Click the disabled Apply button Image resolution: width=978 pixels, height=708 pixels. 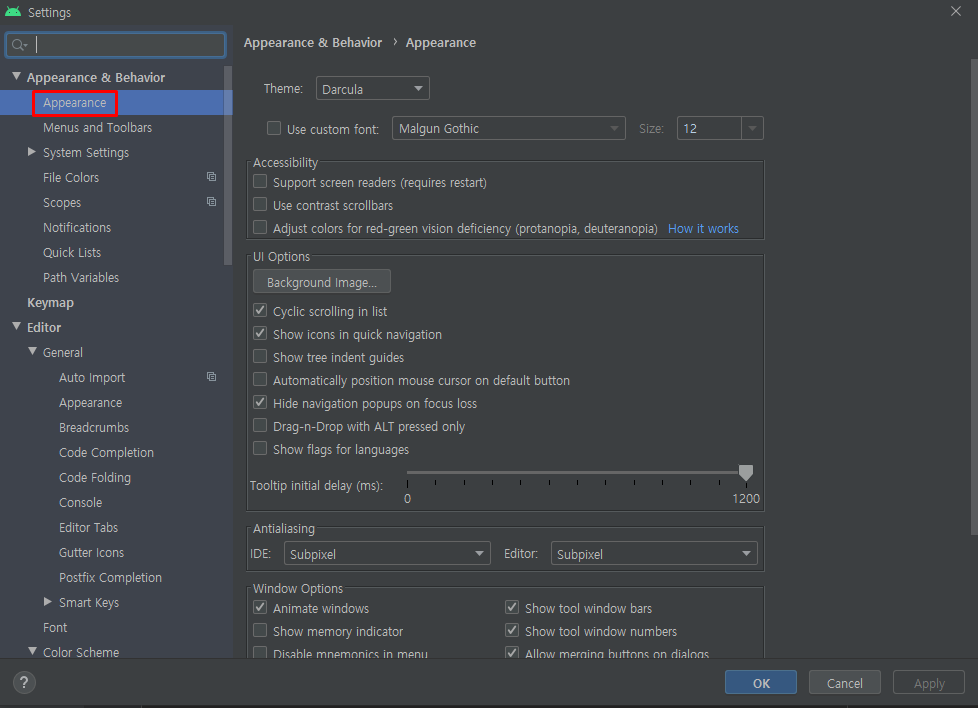(929, 682)
